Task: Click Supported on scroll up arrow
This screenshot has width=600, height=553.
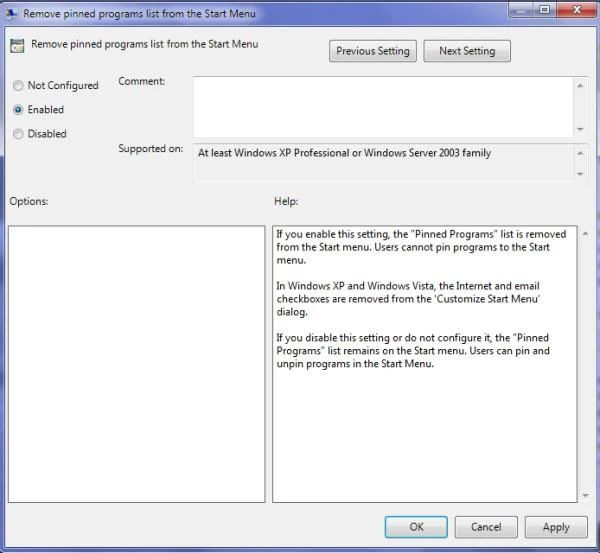Action: (x=580, y=153)
